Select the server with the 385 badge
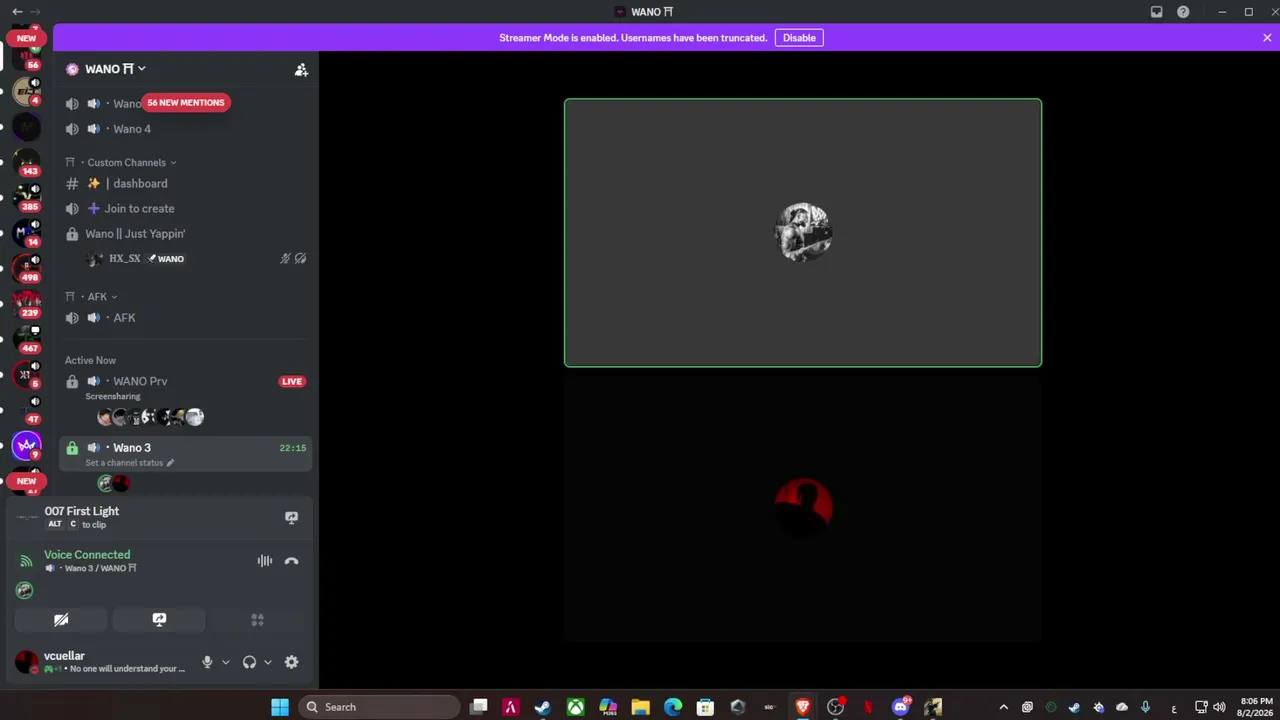The image size is (1280, 720). point(27,197)
